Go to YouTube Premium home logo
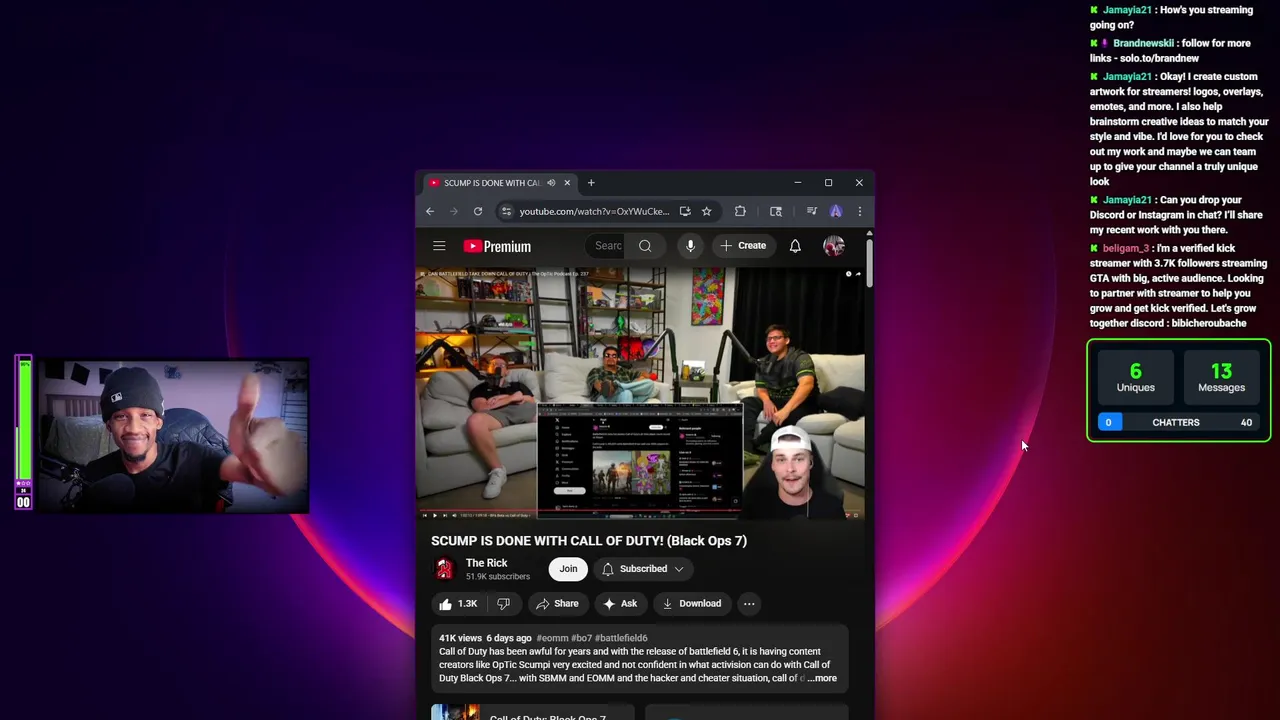Image resolution: width=1280 pixels, height=720 pixels. [x=497, y=246]
